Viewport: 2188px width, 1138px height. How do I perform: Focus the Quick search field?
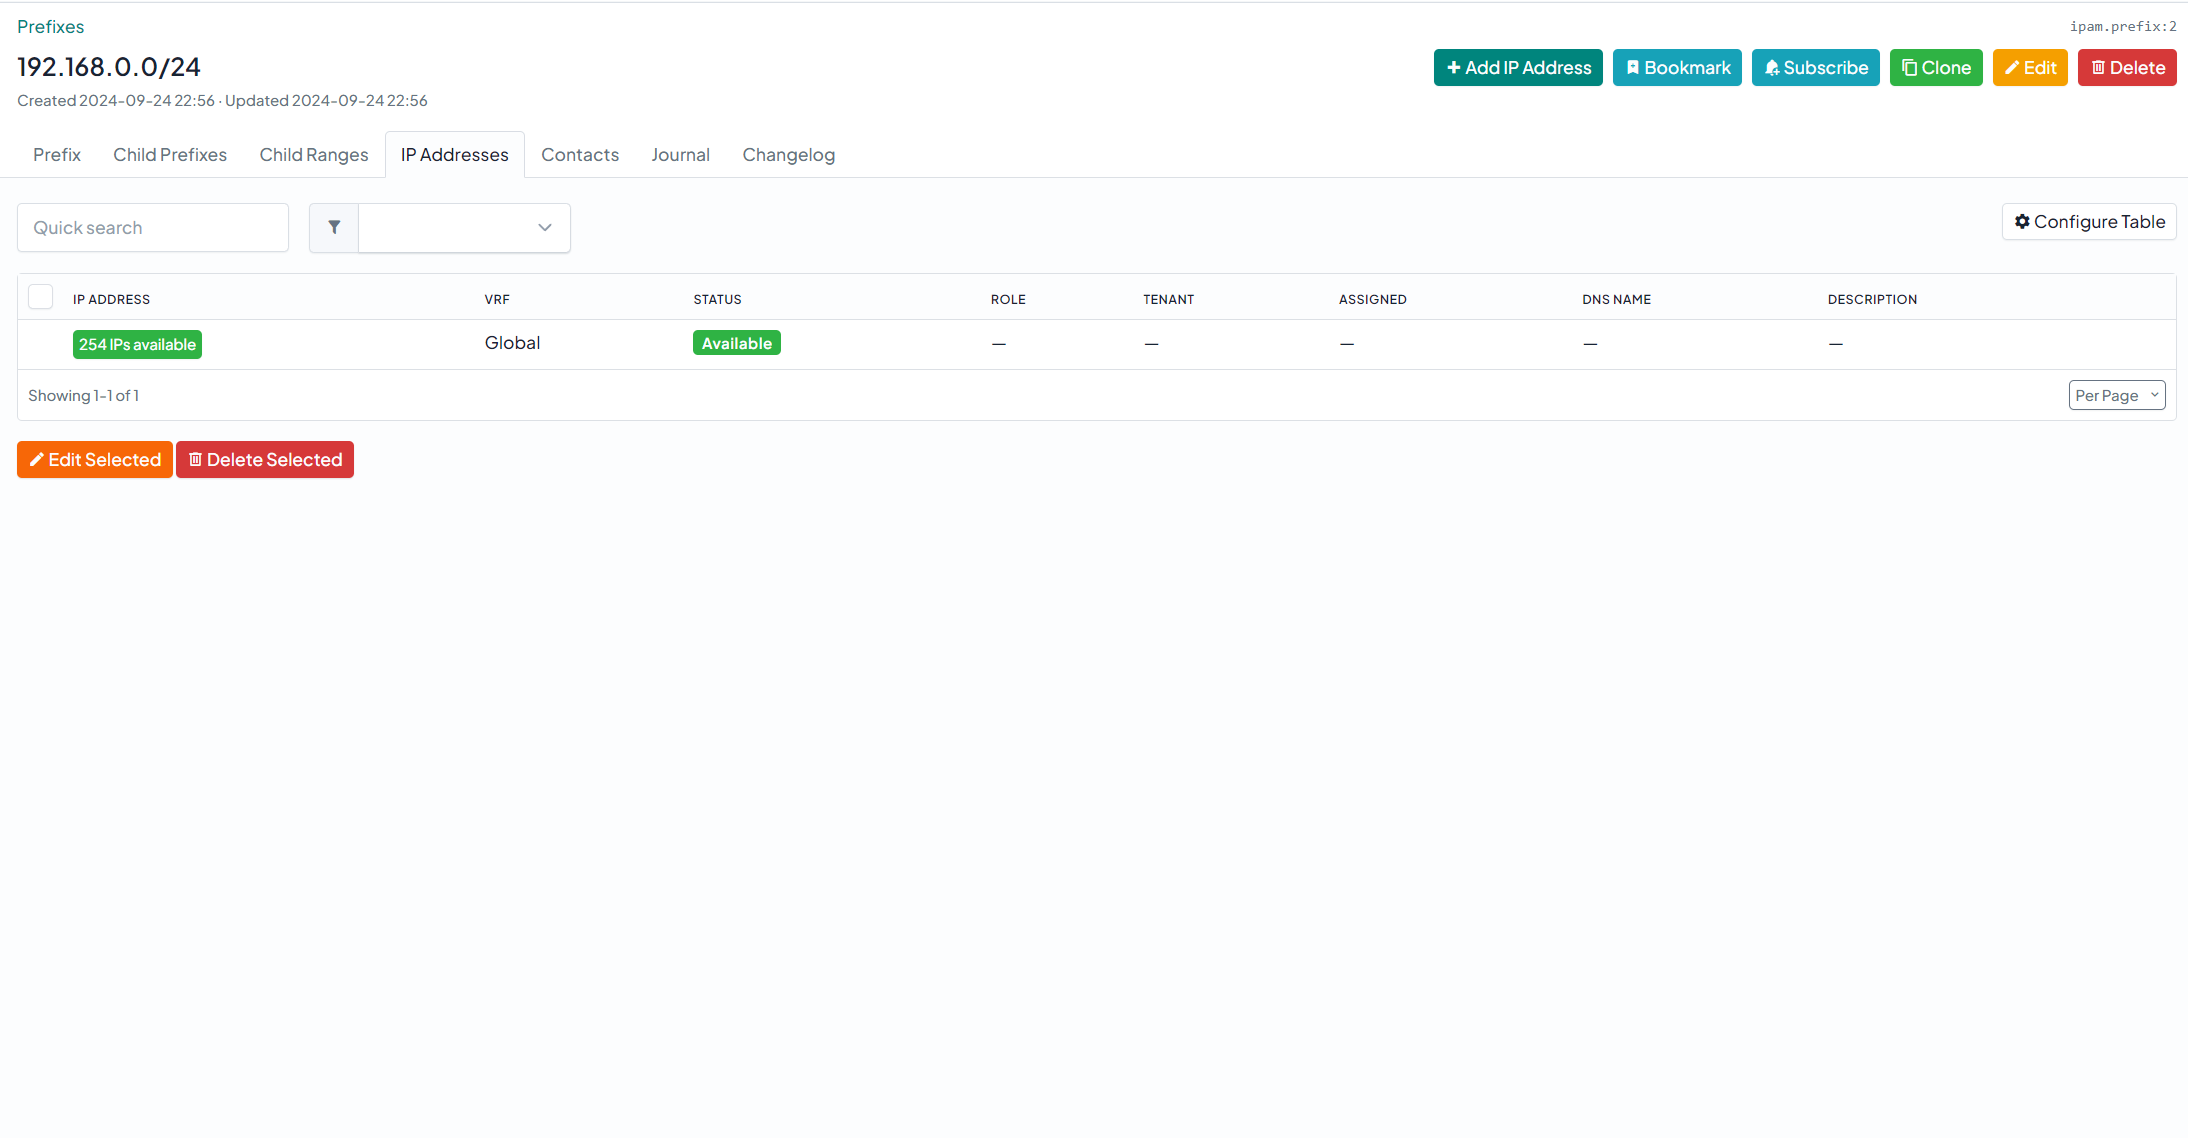click(x=153, y=228)
